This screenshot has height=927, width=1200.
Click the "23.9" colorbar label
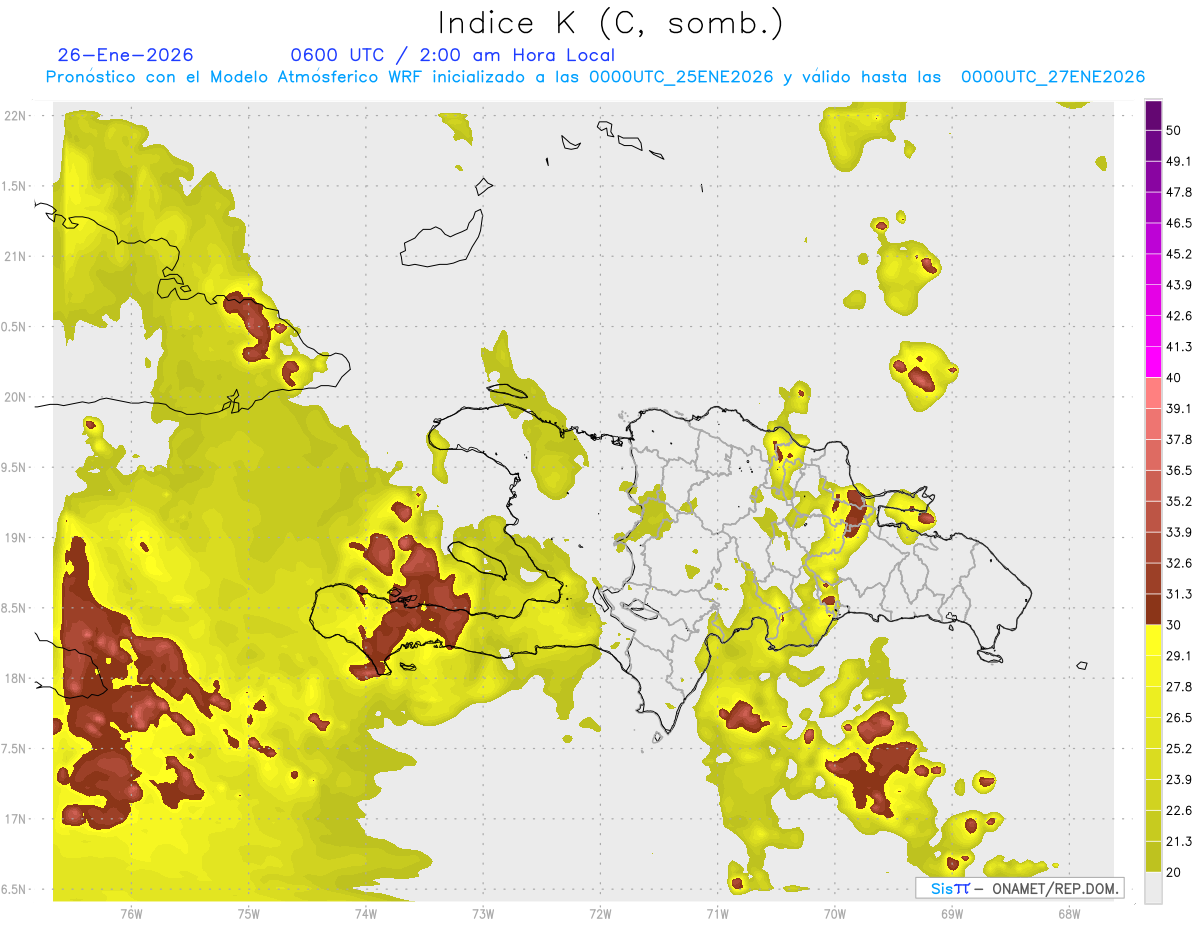(x=1179, y=779)
